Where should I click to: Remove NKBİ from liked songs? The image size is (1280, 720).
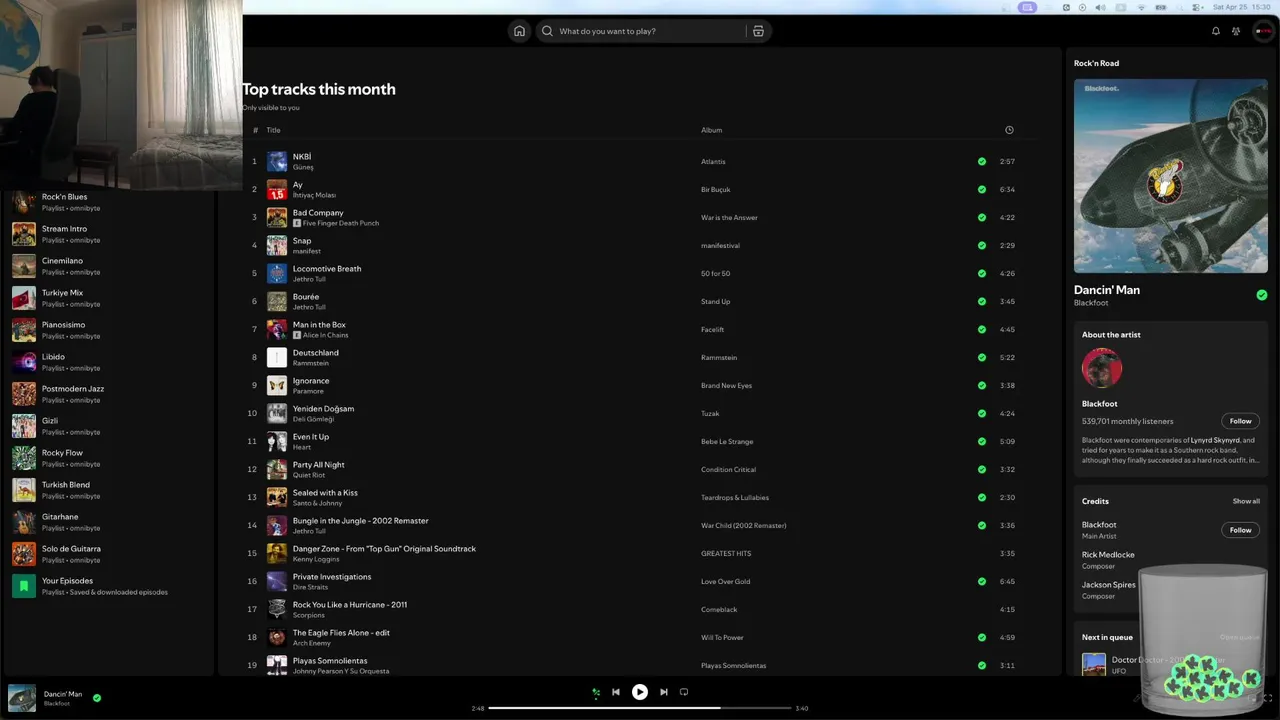(x=982, y=161)
